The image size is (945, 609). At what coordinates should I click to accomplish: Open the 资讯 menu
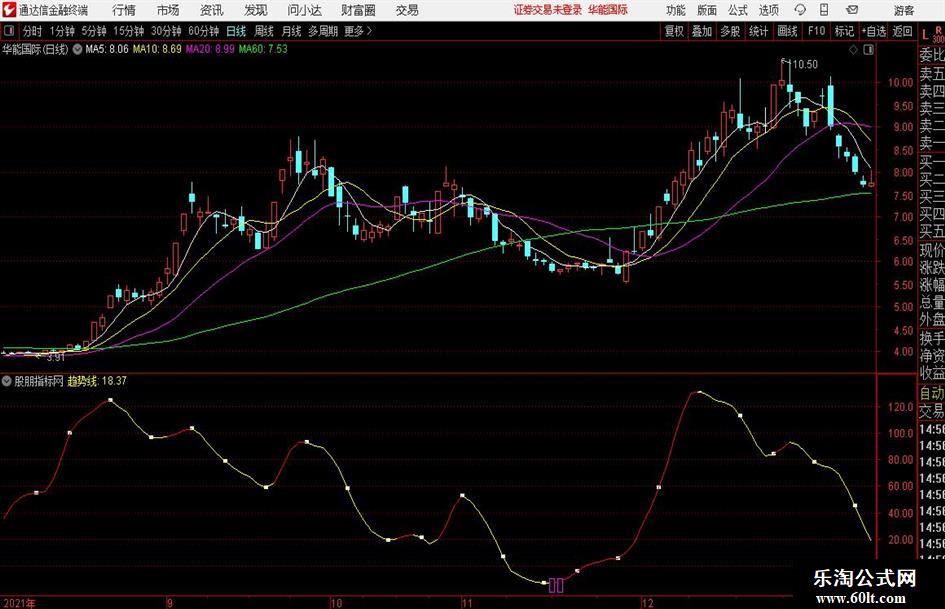(x=212, y=10)
